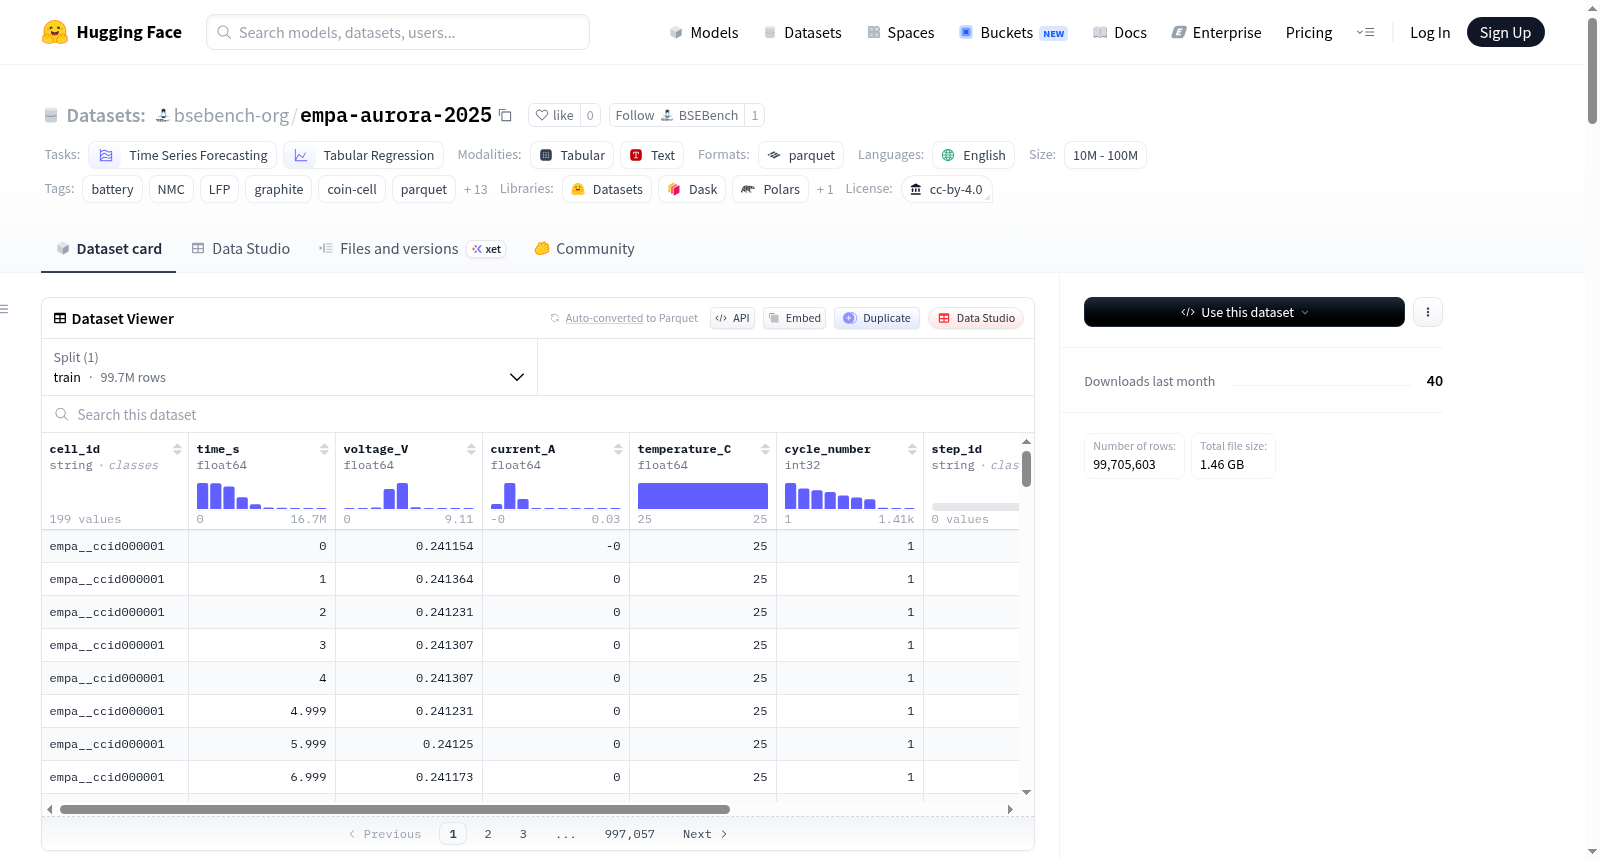1600x861 pixels.
Task: Like this dataset
Action: point(554,115)
